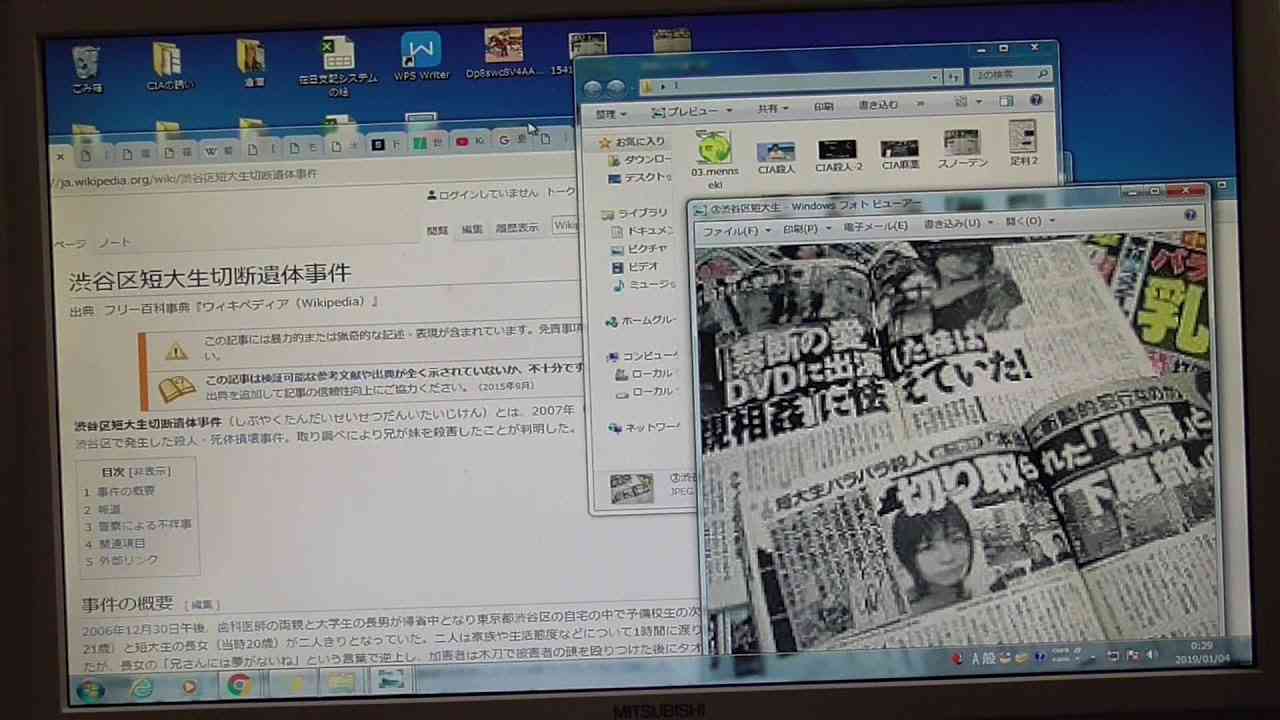Open the Windows Start button
This screenshot has width=1280, height=720.
click(x=90, y=689)
